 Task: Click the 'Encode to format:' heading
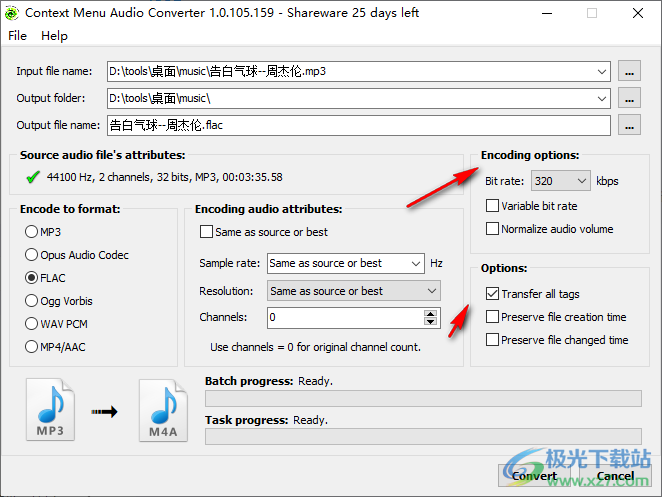pos(70,209)
